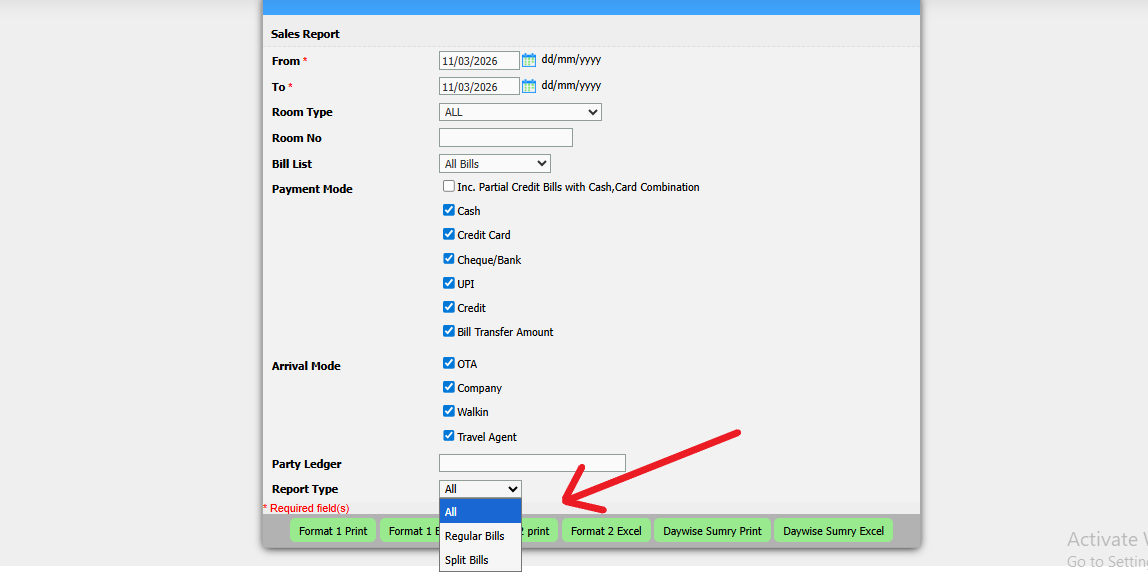Click the Format 2 Excel button
The image size is (1148, 576).
pyautogui.click(x=606, y=531)
